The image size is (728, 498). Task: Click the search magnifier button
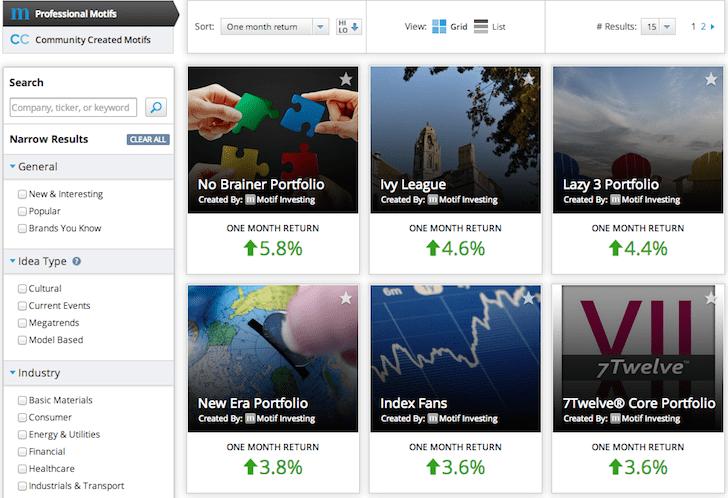pos(156,108)
